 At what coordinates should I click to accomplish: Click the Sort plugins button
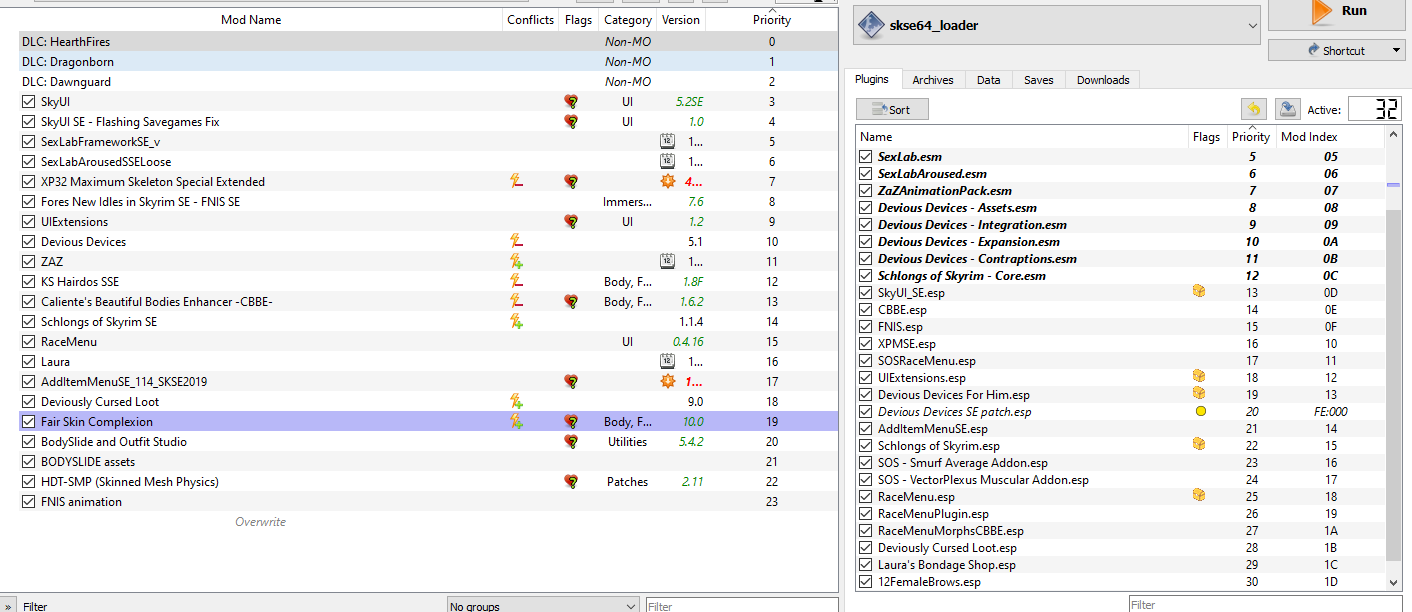pyautogui.click(x=892, y=110)
